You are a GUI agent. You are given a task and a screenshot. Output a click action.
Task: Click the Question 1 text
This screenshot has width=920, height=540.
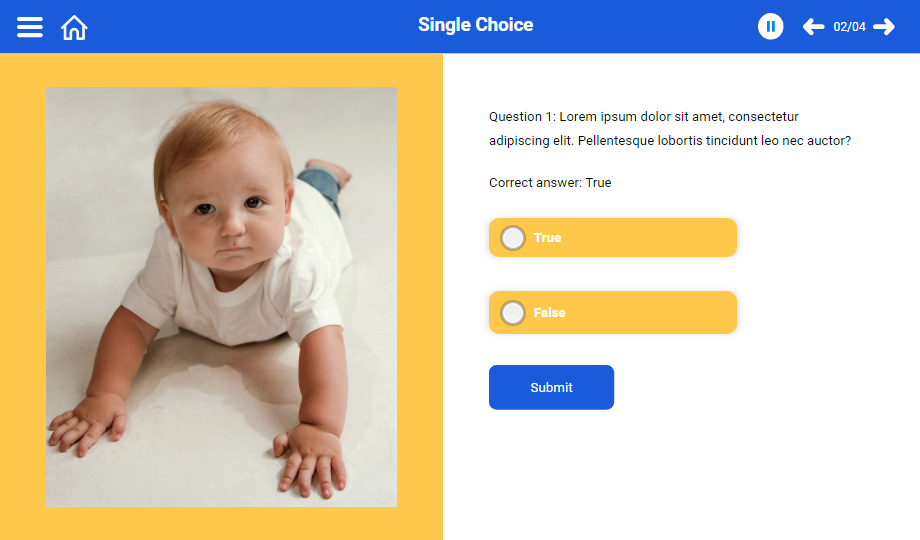(x=669, y=129)
